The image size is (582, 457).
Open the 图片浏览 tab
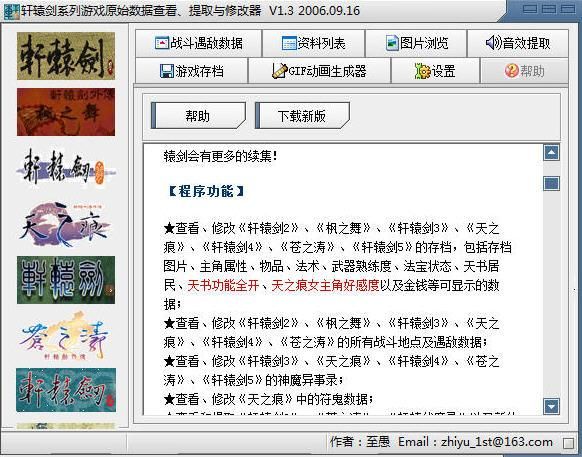(x=416, y=43)
